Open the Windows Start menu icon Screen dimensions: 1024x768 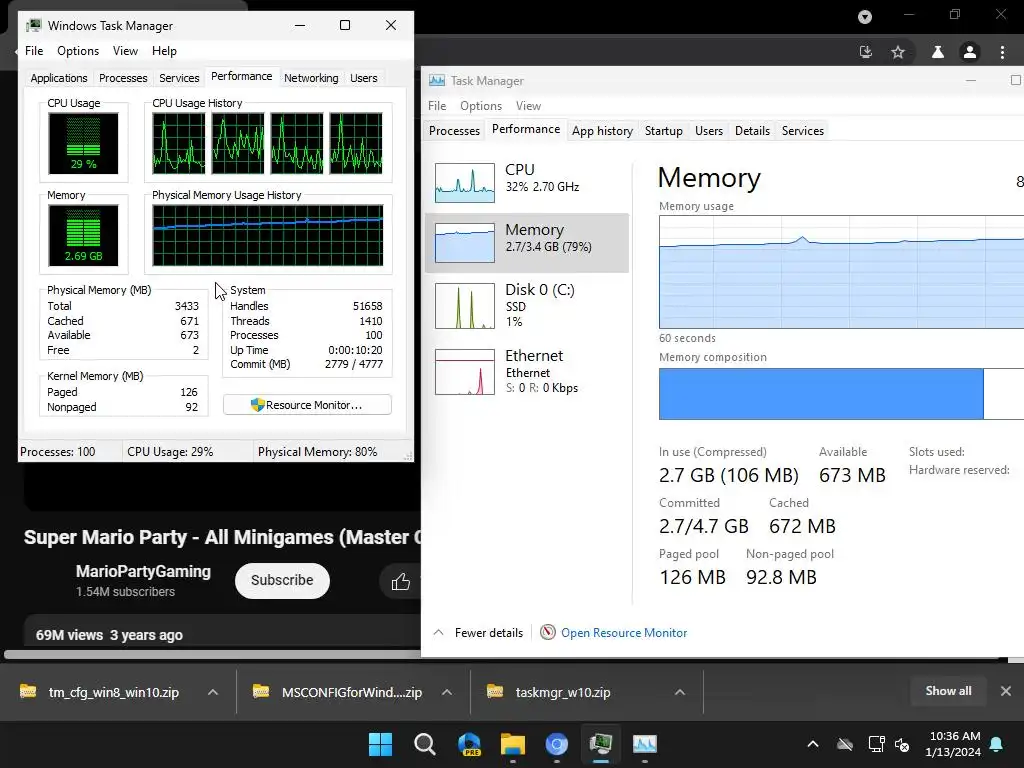click(x=380, y=744)
